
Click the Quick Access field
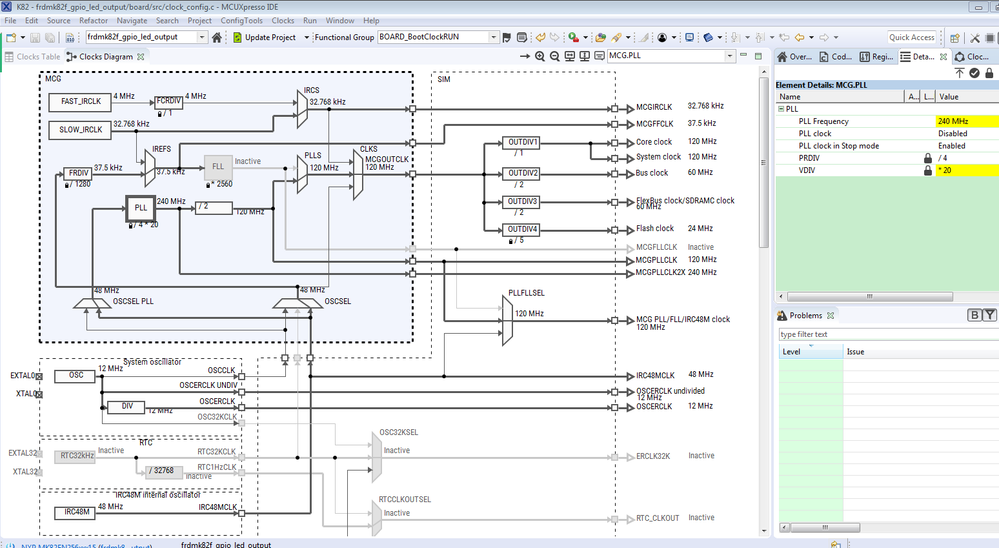912,38
